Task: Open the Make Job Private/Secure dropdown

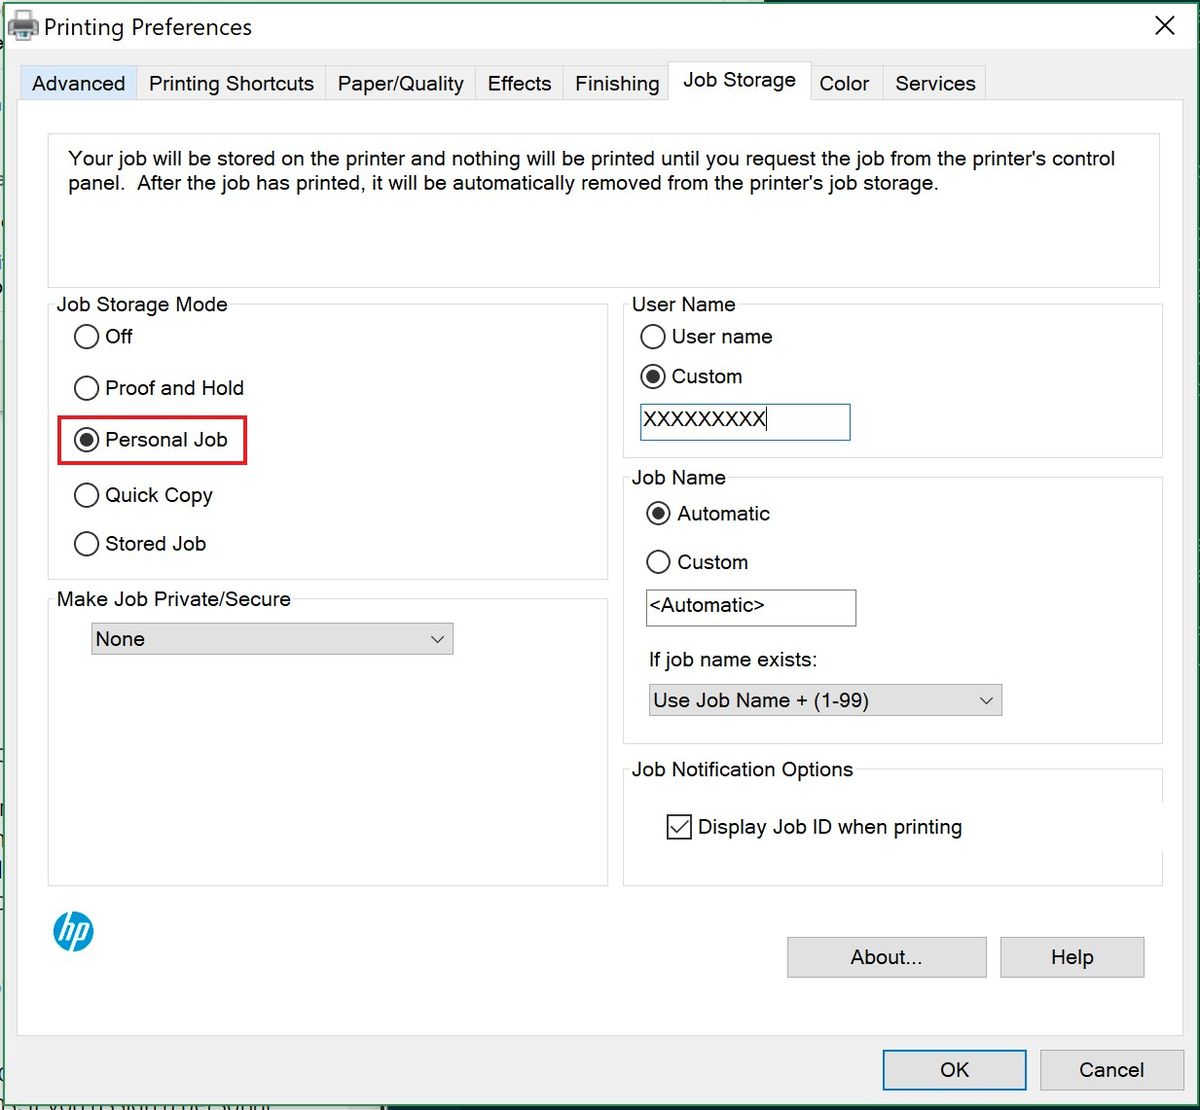Action: [x=272, y=639]
